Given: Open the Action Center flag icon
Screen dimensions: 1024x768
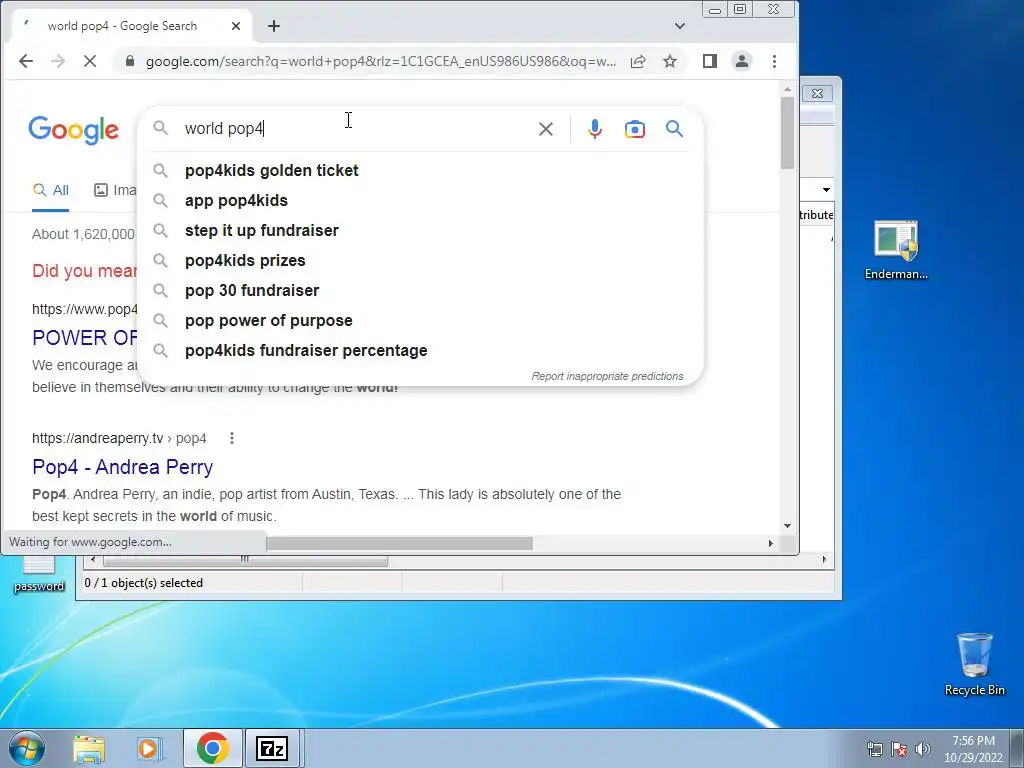Looking at the screenshot, I should [899, 749].
